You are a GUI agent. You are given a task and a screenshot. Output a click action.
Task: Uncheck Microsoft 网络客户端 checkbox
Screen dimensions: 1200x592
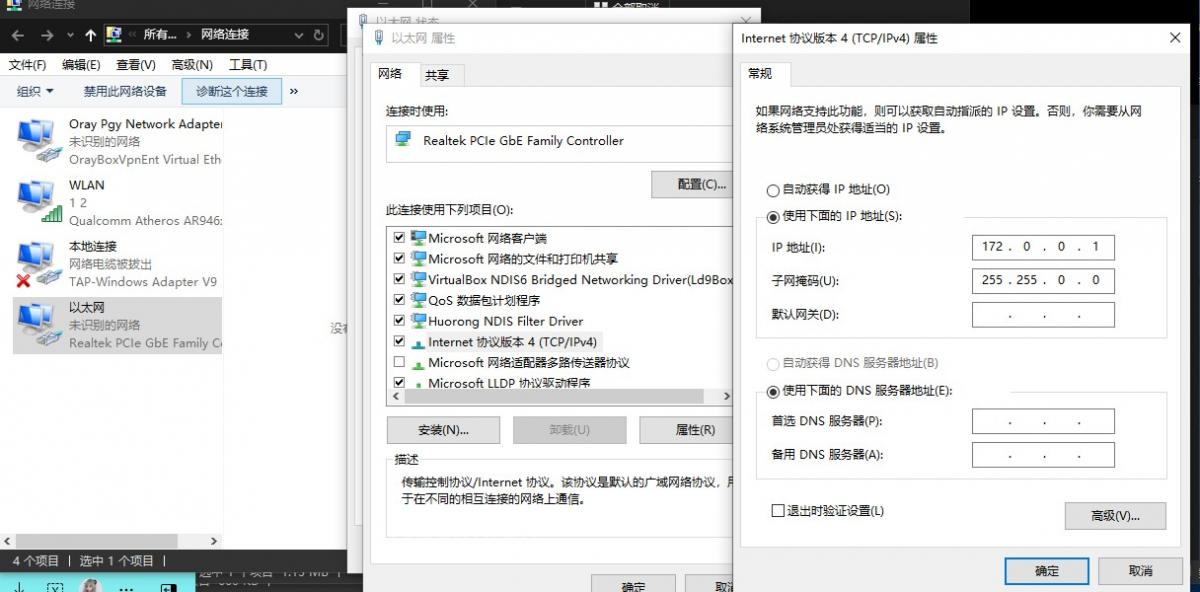click(x=400, y=238)
